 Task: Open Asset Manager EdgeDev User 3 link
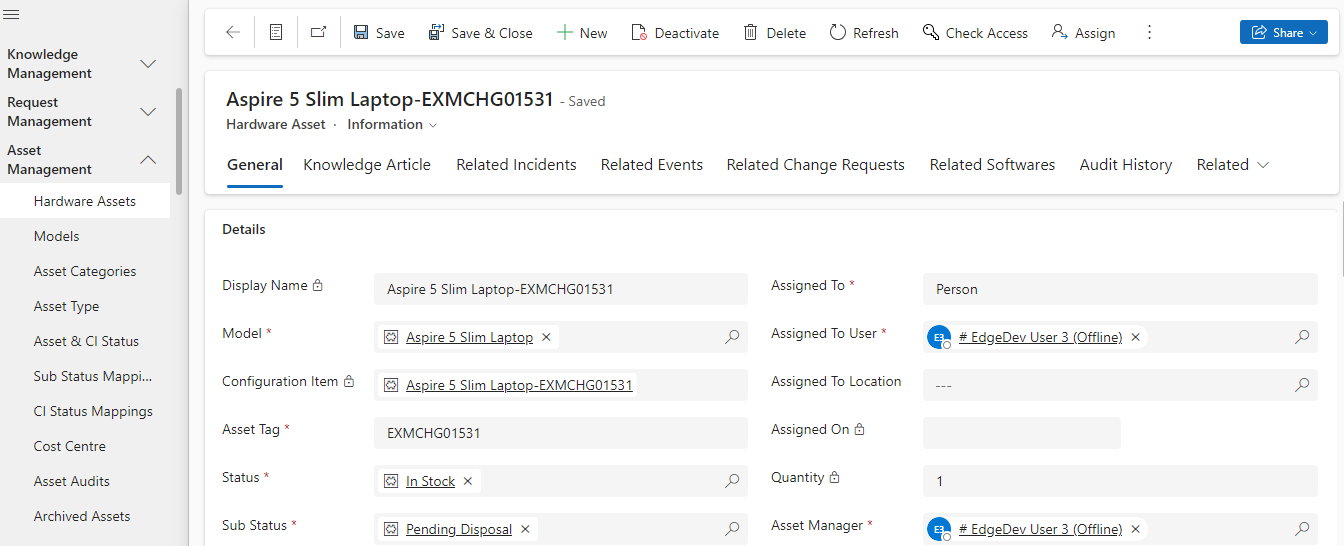pos(1040,529)
